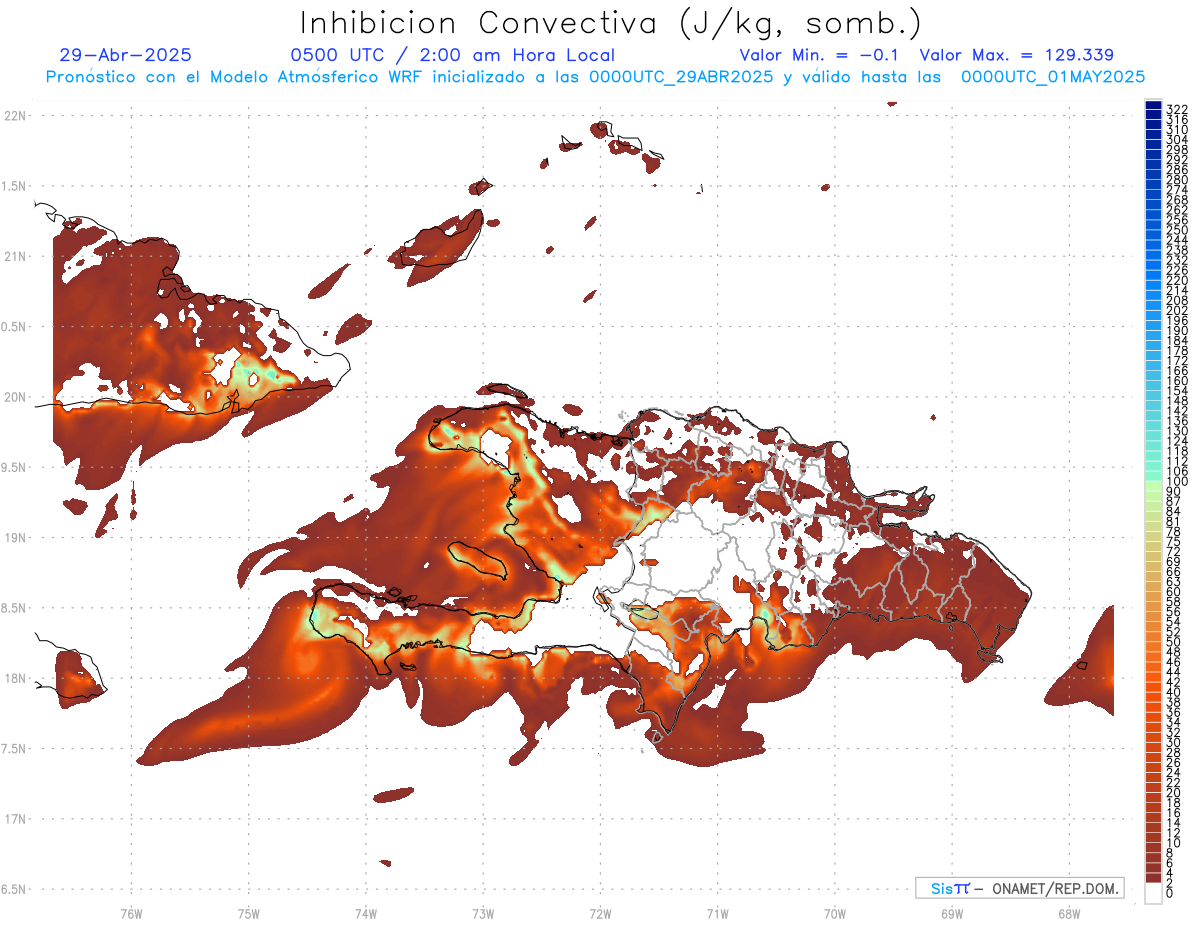Viewport: 1200px width, 927px height.
Task: Click the 'SisTT – ONAMET/REP.DOM.' logo box
Action: pyautogui.click(x=1019, y=888)
